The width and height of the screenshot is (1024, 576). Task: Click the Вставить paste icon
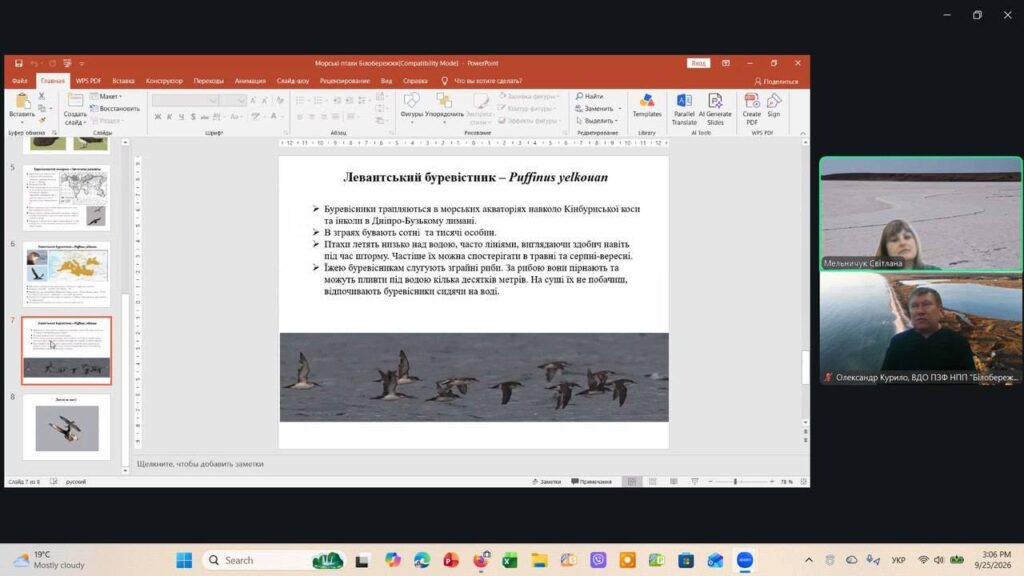pos(22,108)
